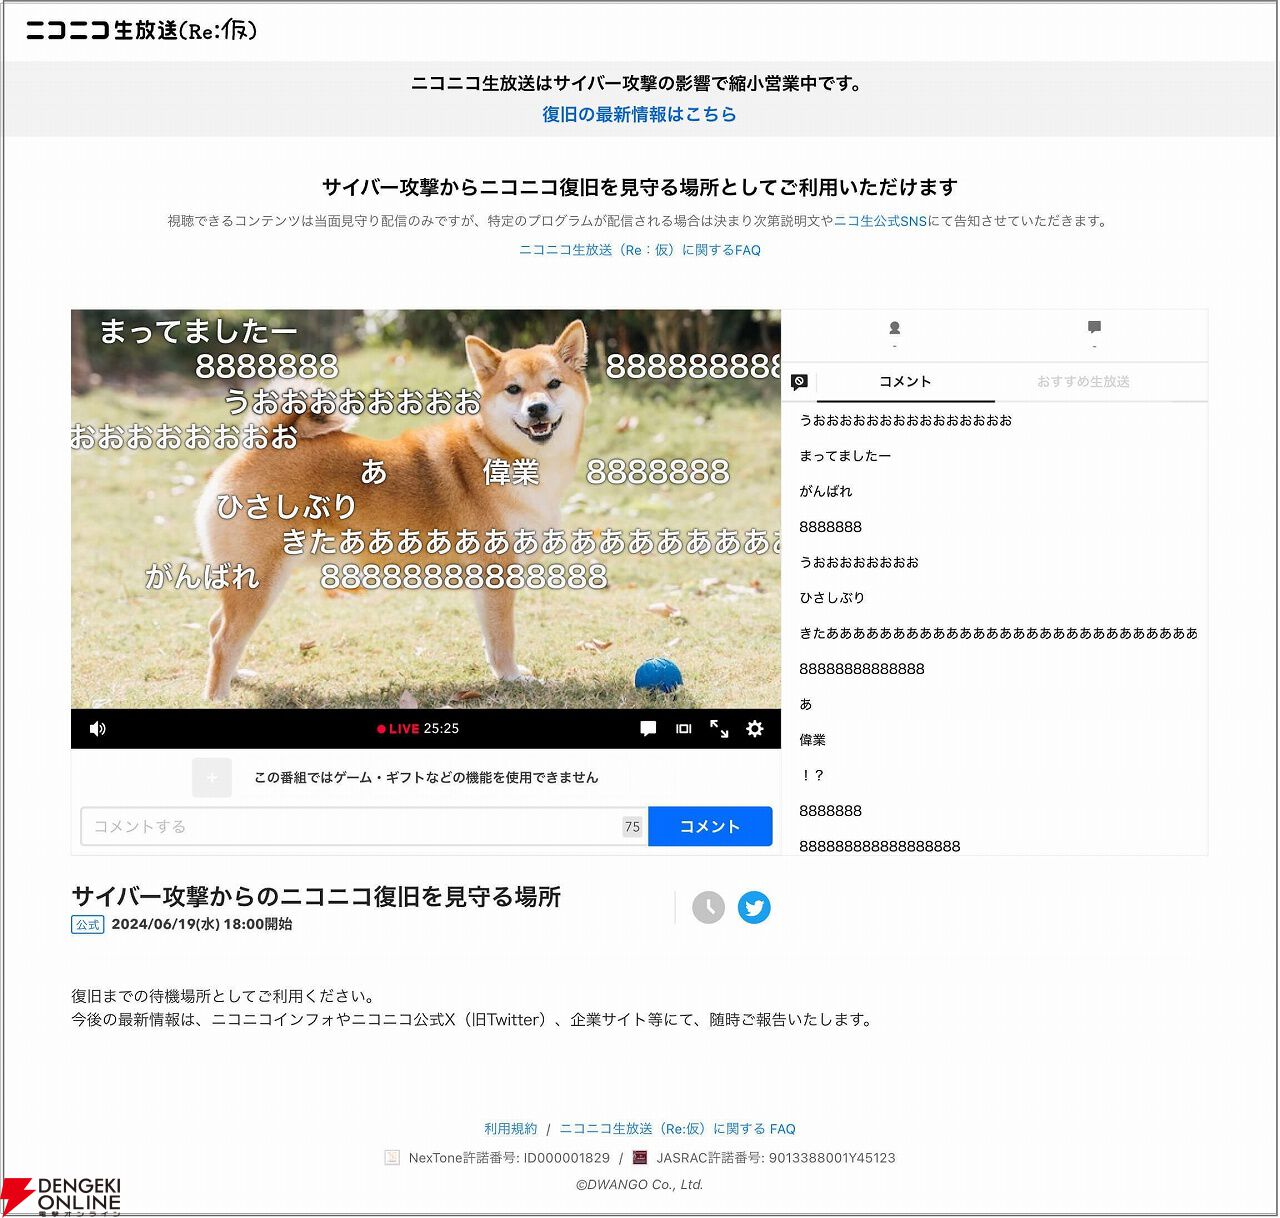The width and height of the screenshot is (1280, 1218).
Task: Switch to theater mode in the player
Action: pyautogui.click(x=684, y=729)
